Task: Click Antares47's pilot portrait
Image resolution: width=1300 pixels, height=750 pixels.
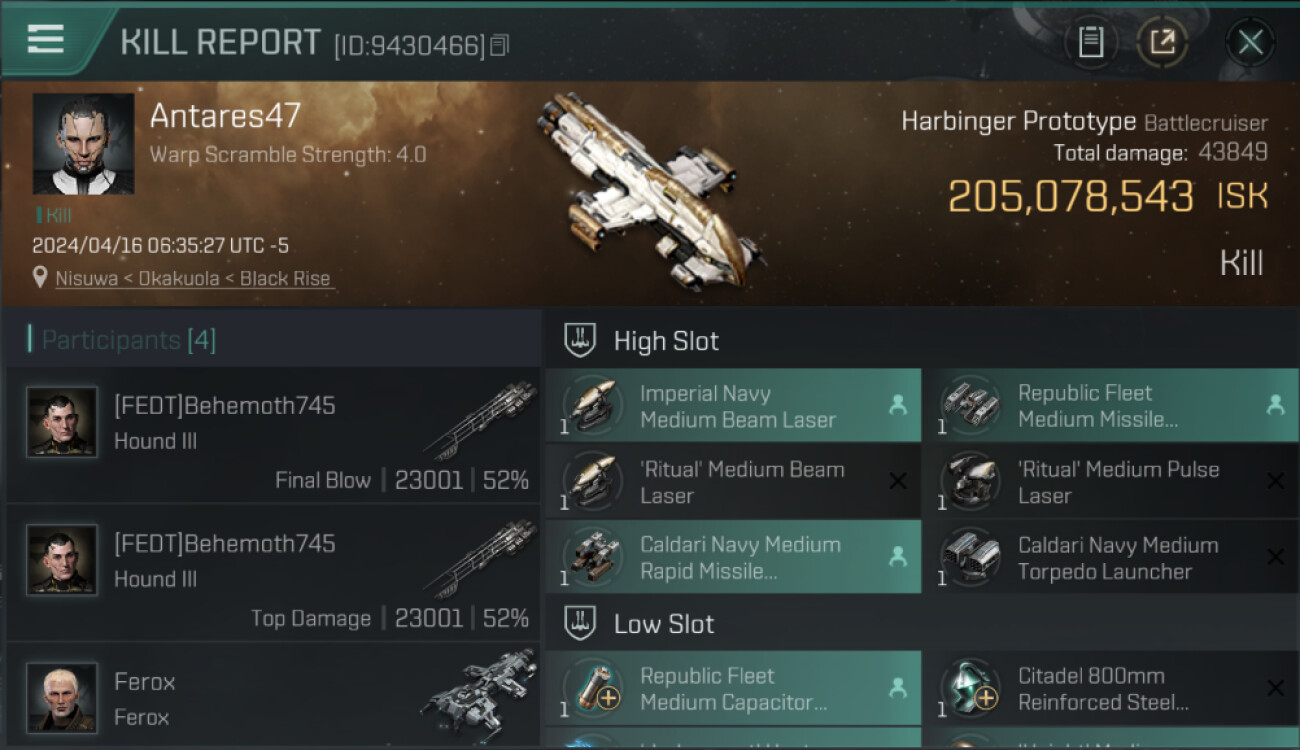Action: point(83,143)
